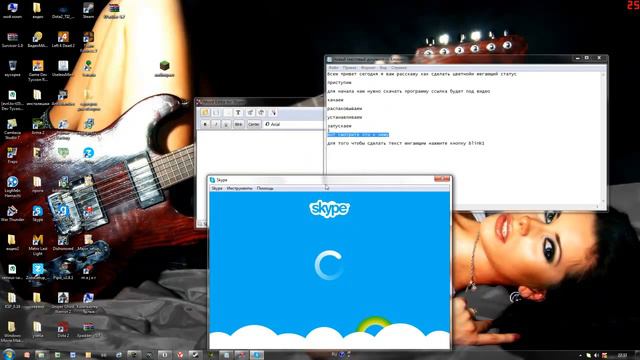Click the Notepad vertical scrollbar

click(x=603, y=139)
